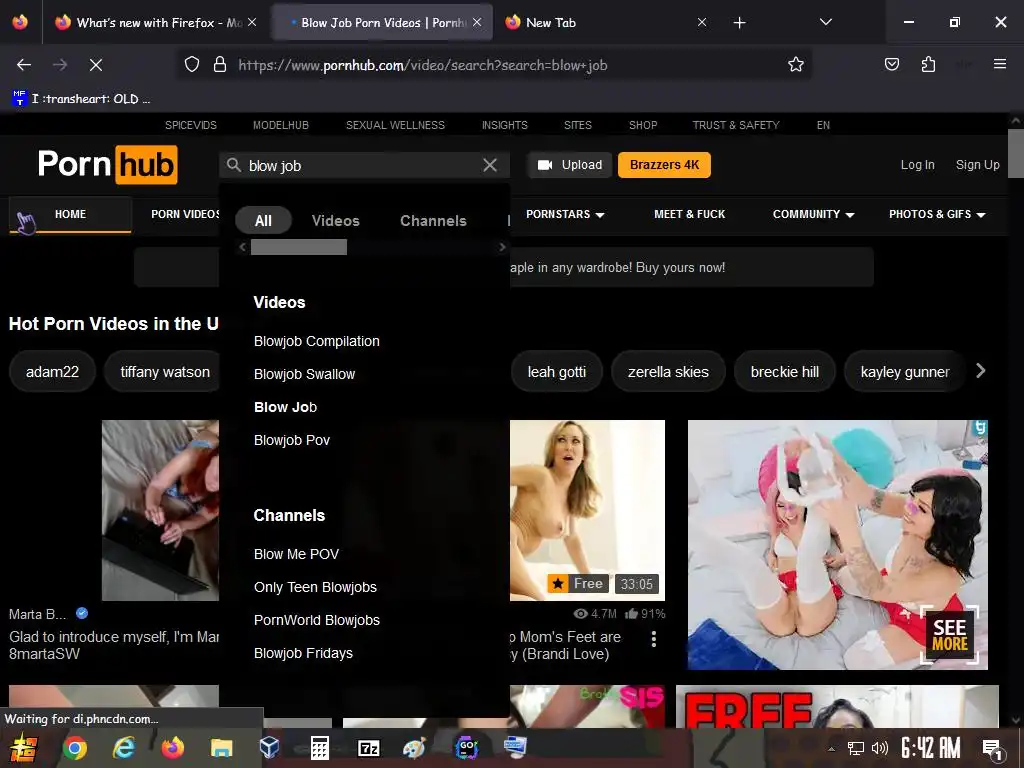This screenshot has height=768, width=1024.
Task: Select the adam22 trending chip
Action: coord(52,372)
